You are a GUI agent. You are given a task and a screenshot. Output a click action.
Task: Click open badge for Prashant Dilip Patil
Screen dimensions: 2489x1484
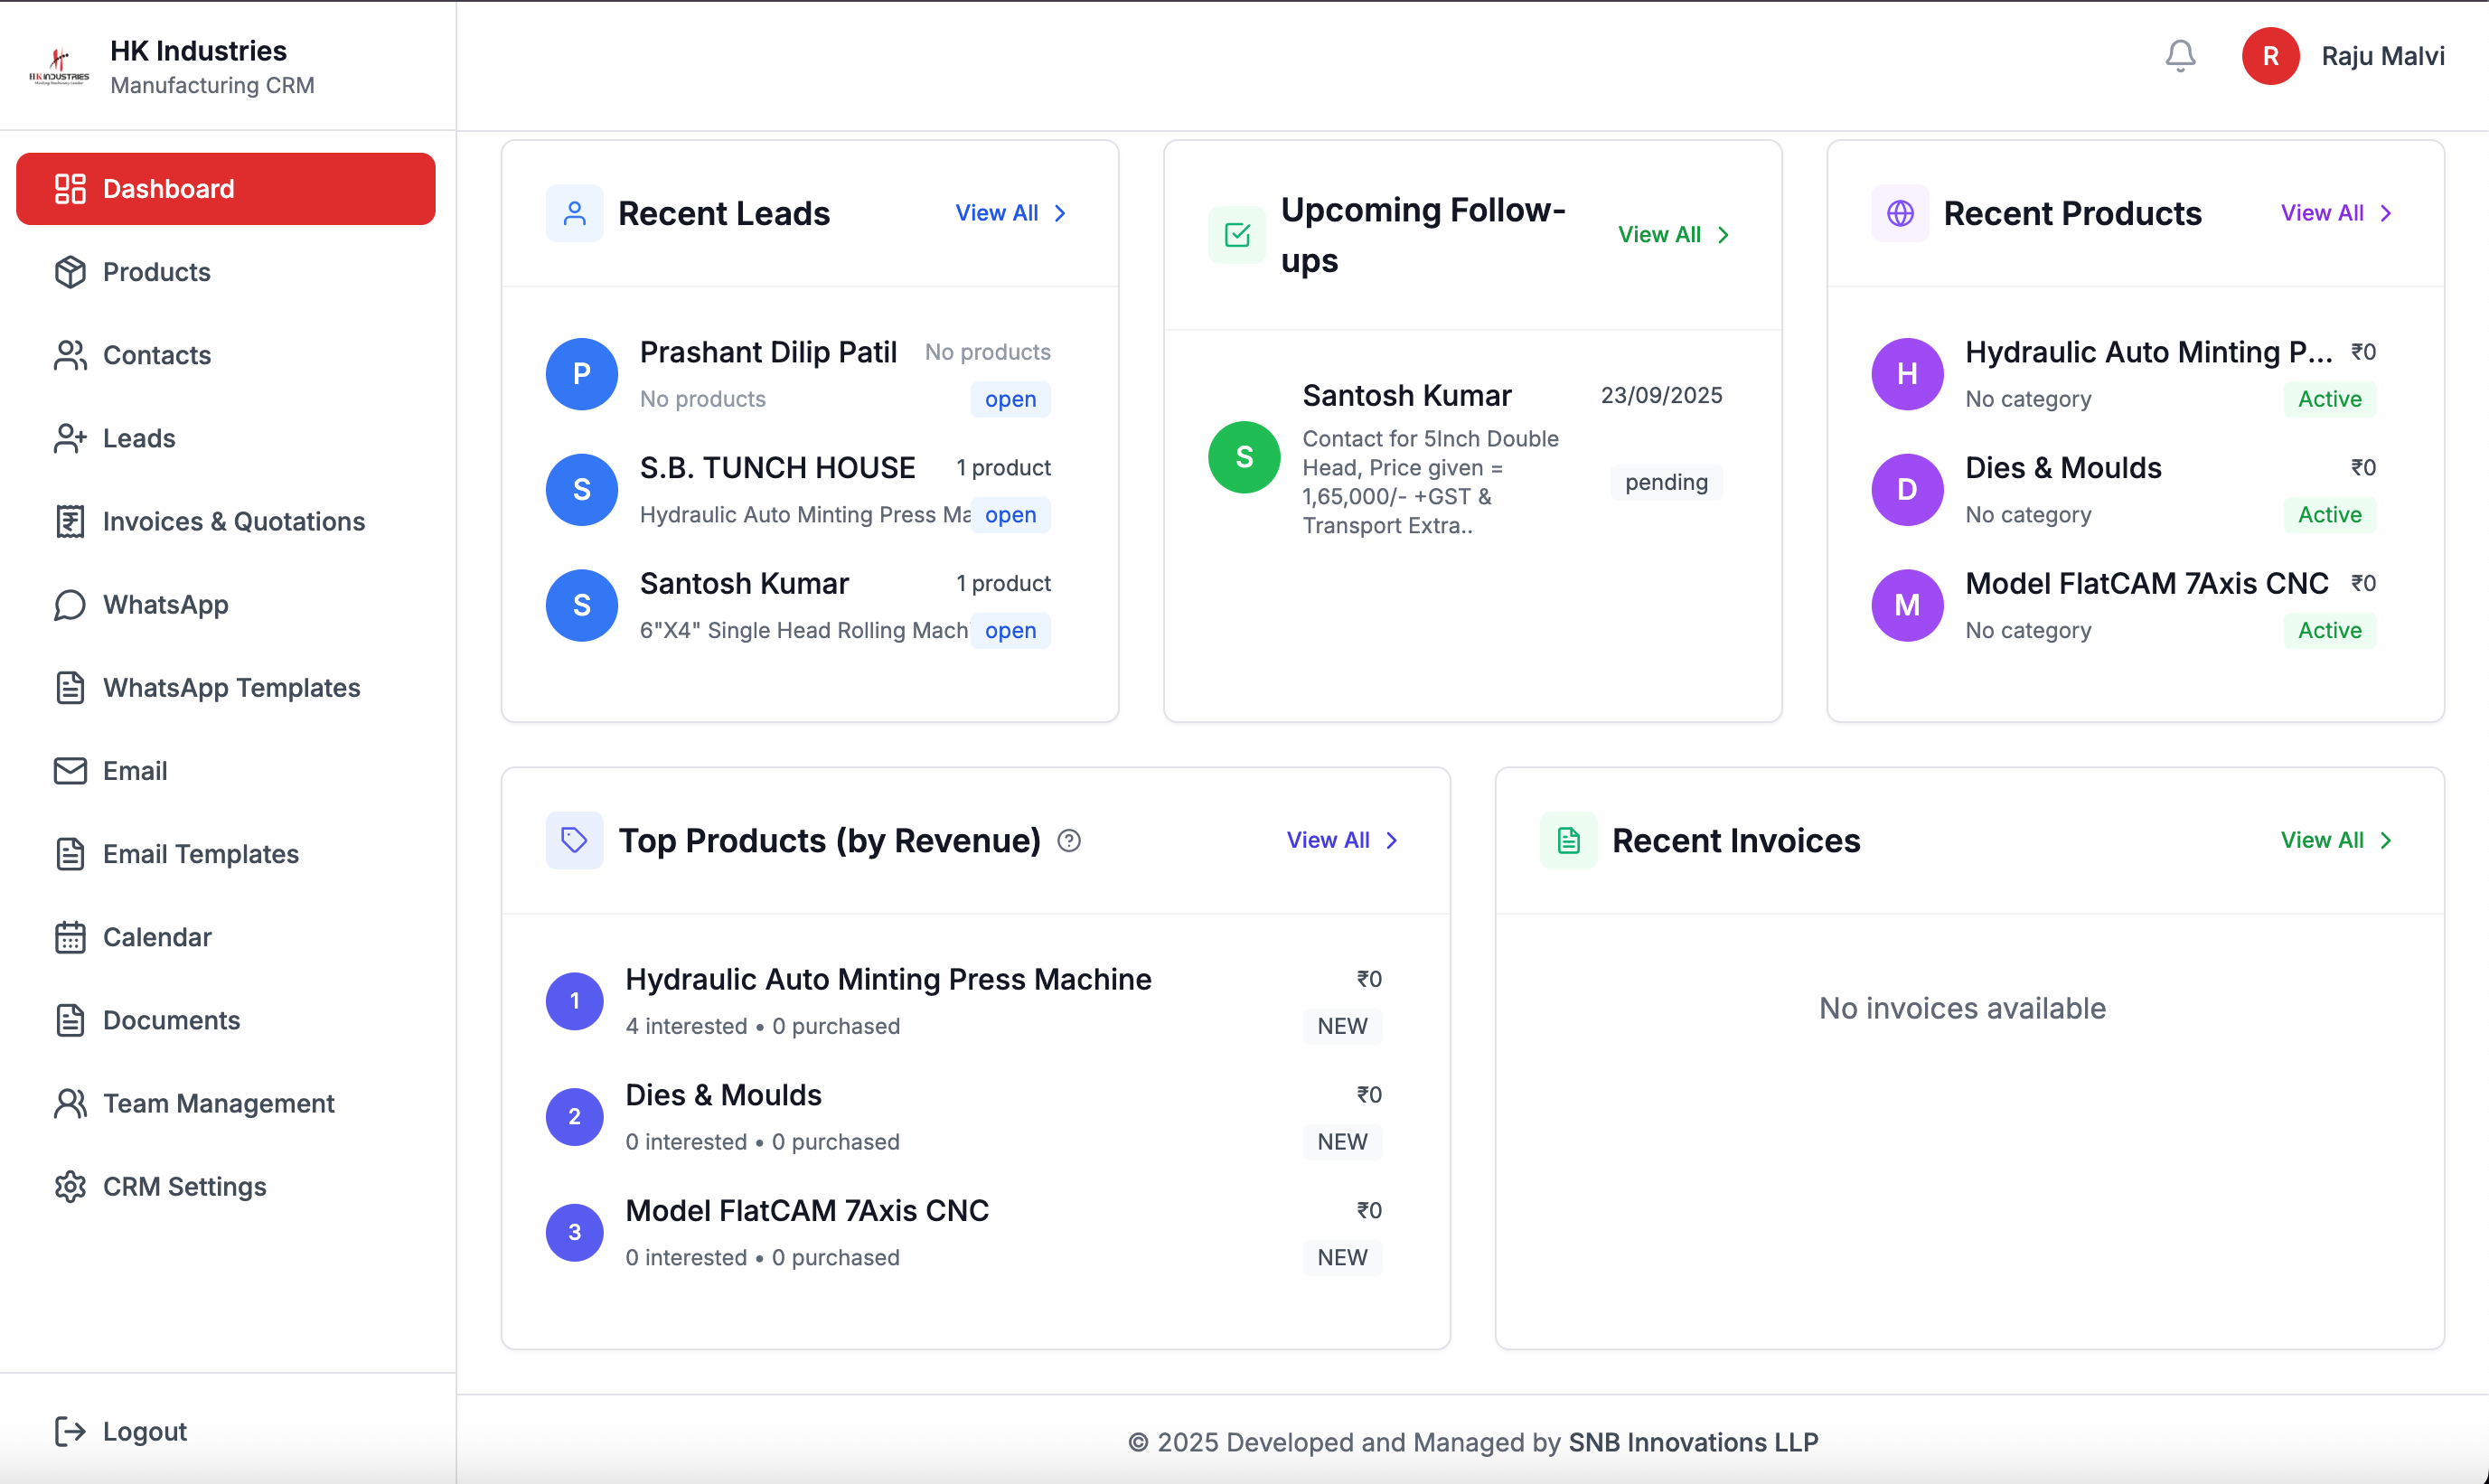click(1010, 399)
